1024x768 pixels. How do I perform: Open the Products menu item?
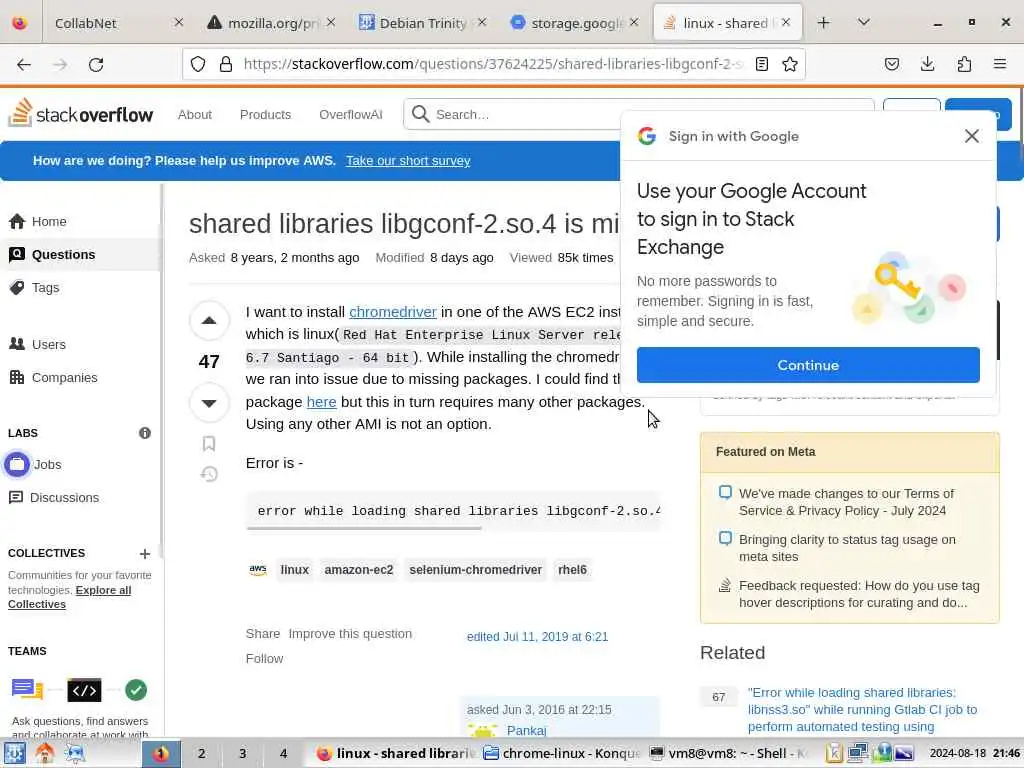[265, 114]
